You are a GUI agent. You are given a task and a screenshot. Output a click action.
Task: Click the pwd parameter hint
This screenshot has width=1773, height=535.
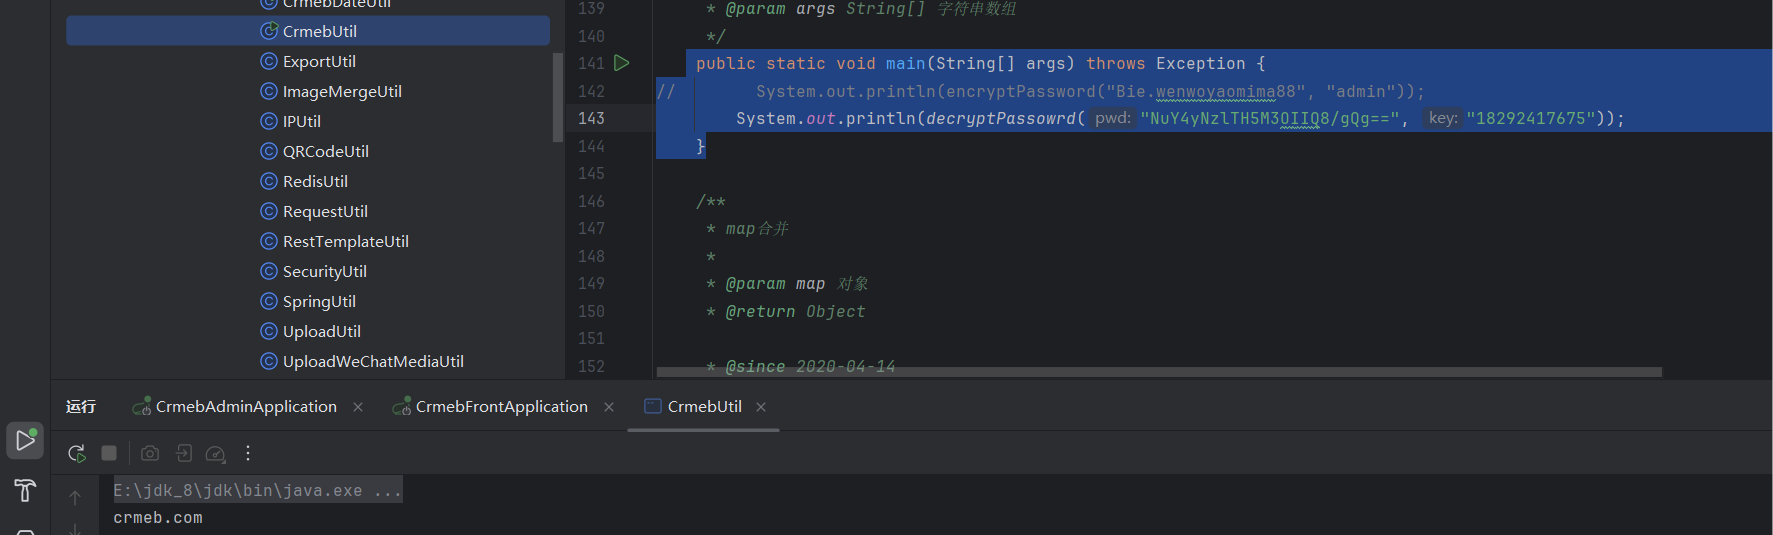(1112, 118)
